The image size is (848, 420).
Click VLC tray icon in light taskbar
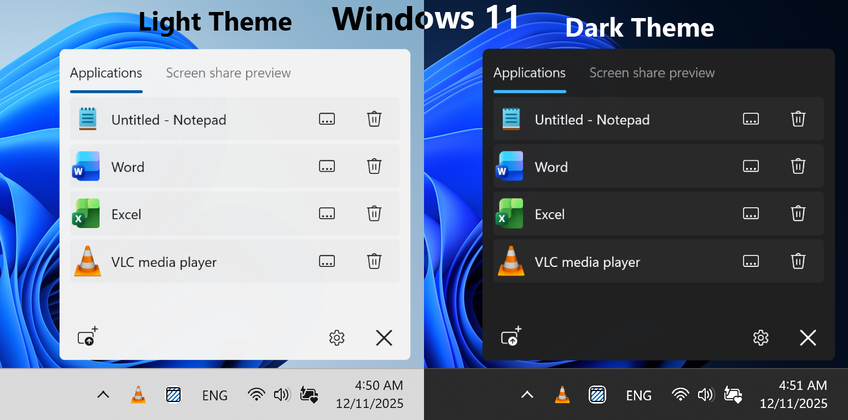138,395
